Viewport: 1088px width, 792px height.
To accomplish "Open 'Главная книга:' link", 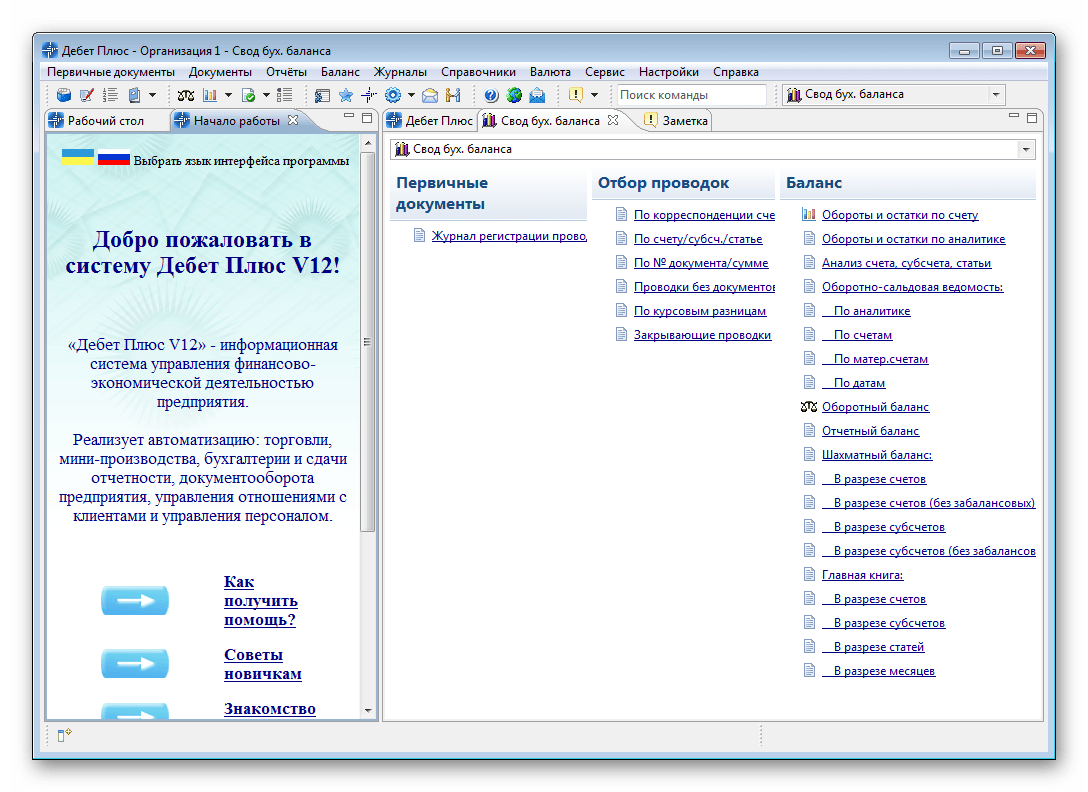I will click(x=862, y=575).
